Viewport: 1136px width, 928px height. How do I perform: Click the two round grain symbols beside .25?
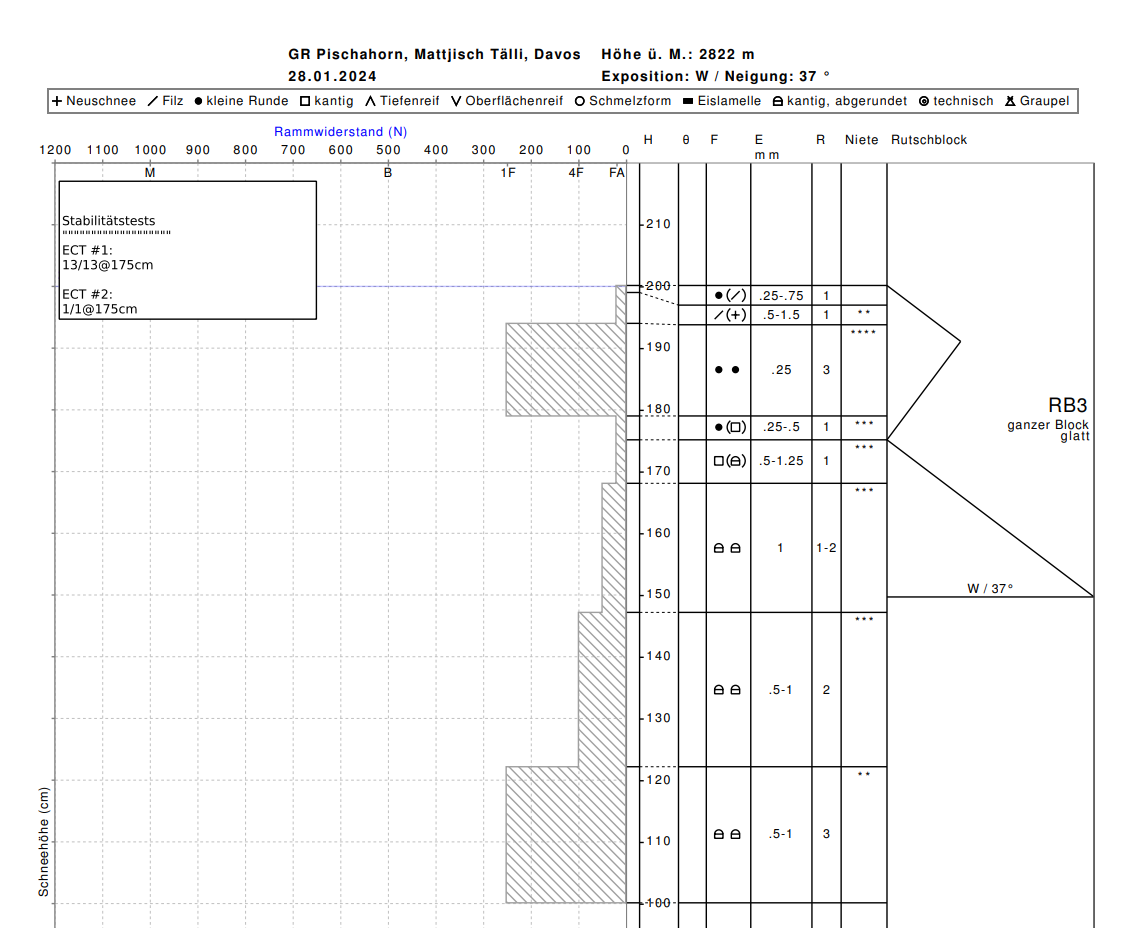point(727,370)
